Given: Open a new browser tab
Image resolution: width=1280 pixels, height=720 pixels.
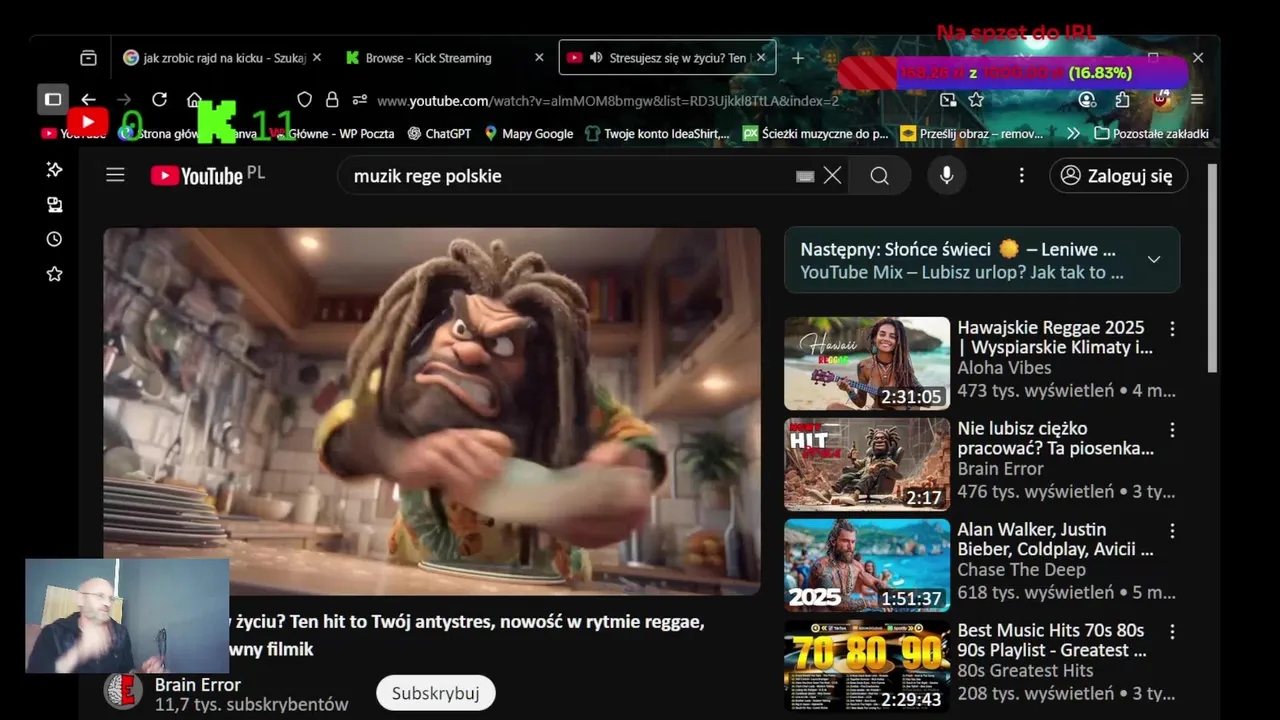Looking at the screenshot, I should 798,58.
